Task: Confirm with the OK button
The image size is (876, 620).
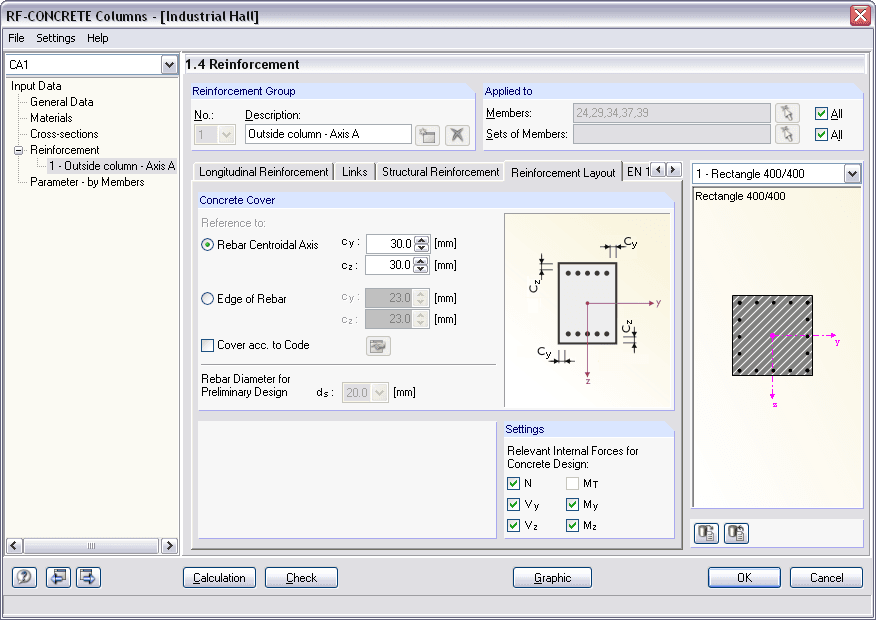Action: [744, 578]
